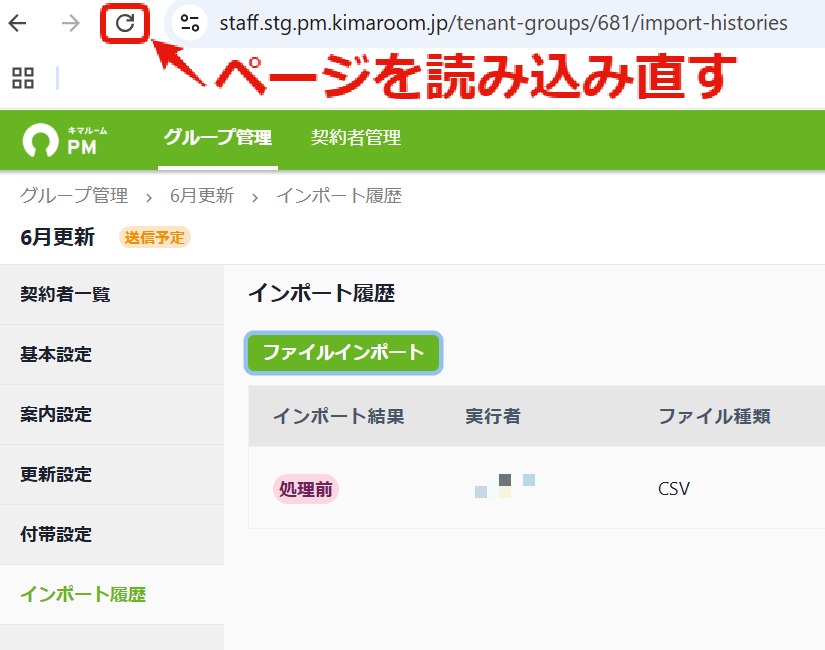Switch to 契約者管理 tab

356,138
